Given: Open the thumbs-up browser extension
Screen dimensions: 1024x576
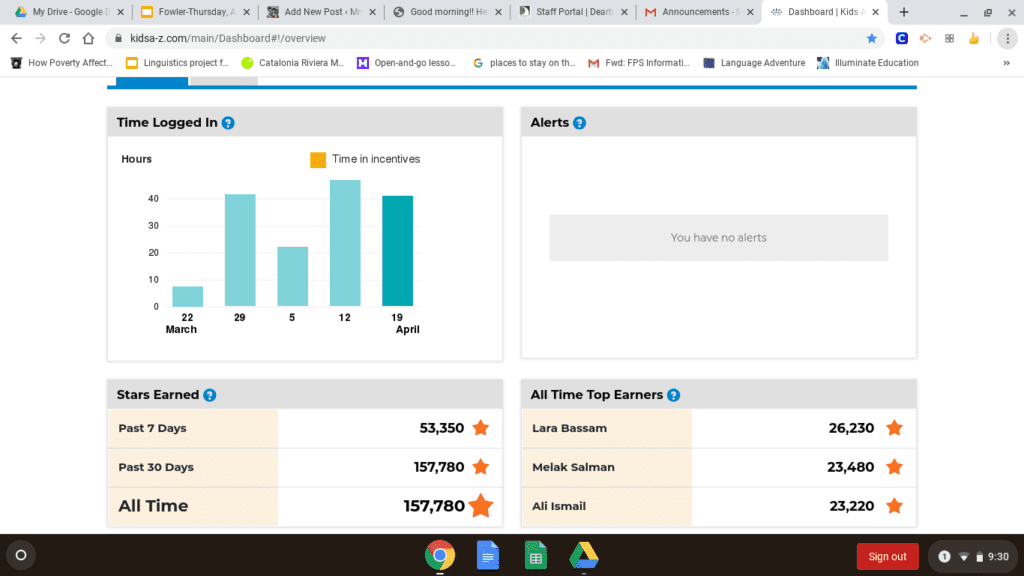Looking at the screenshot, I should pyautogui.click(x=974, y=39).
